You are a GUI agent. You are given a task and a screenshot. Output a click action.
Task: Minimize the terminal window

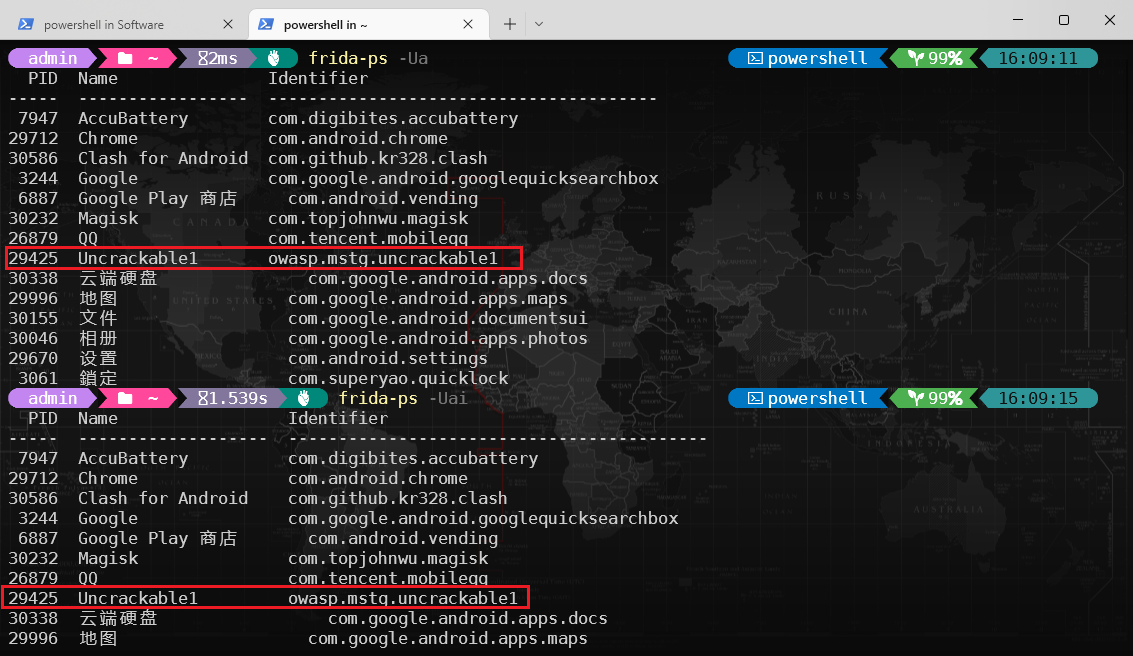click(x=1018, y=20)
